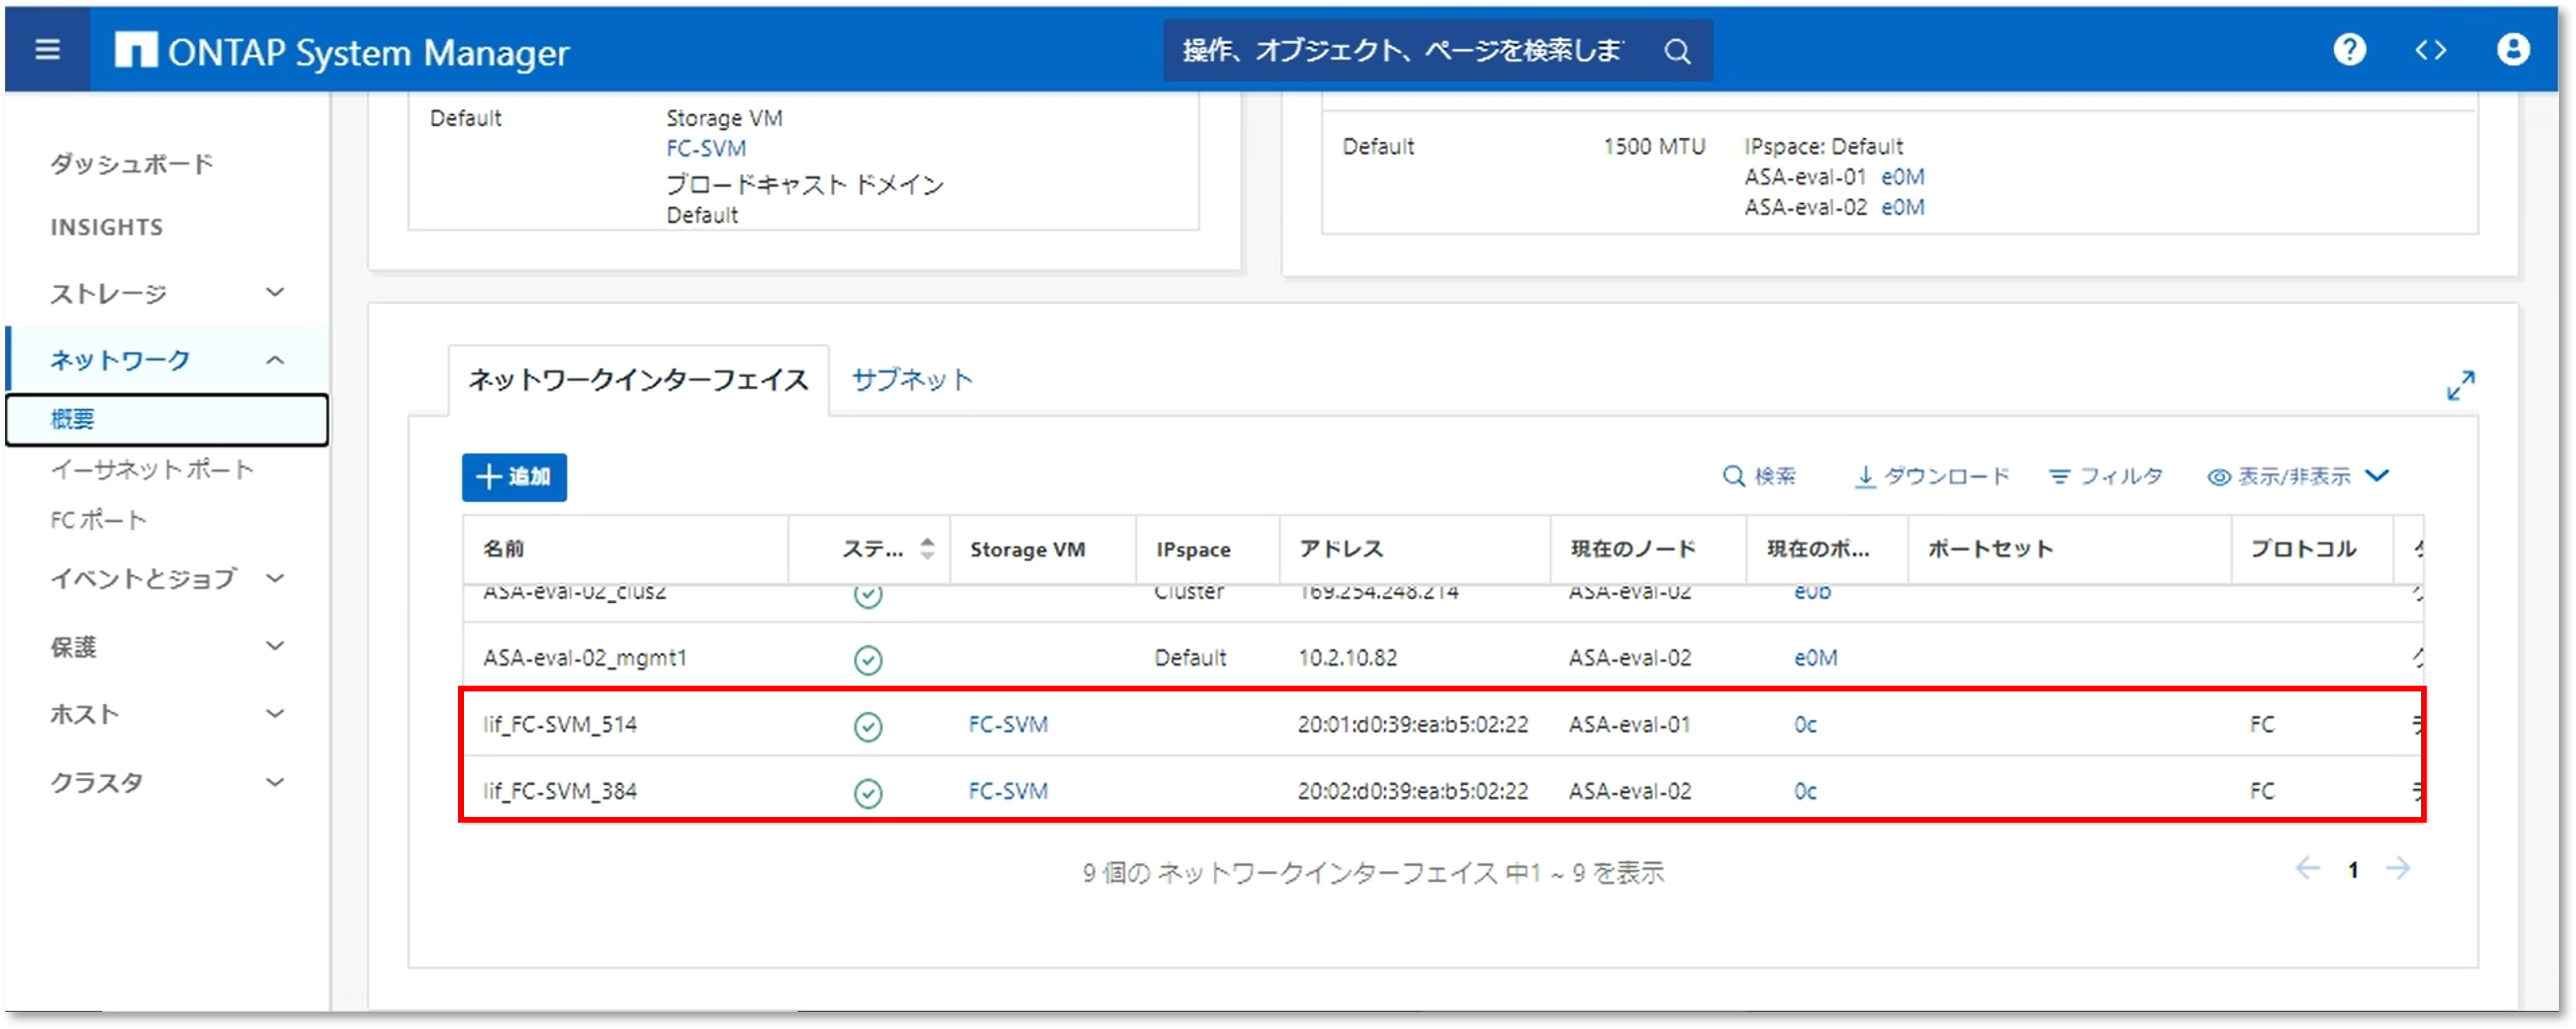Open e0M link for ASA-eval-02 in broadcast domain
Image resolution: width=2576 pixels, height=1029 pixels.
tap(1902, 207)
